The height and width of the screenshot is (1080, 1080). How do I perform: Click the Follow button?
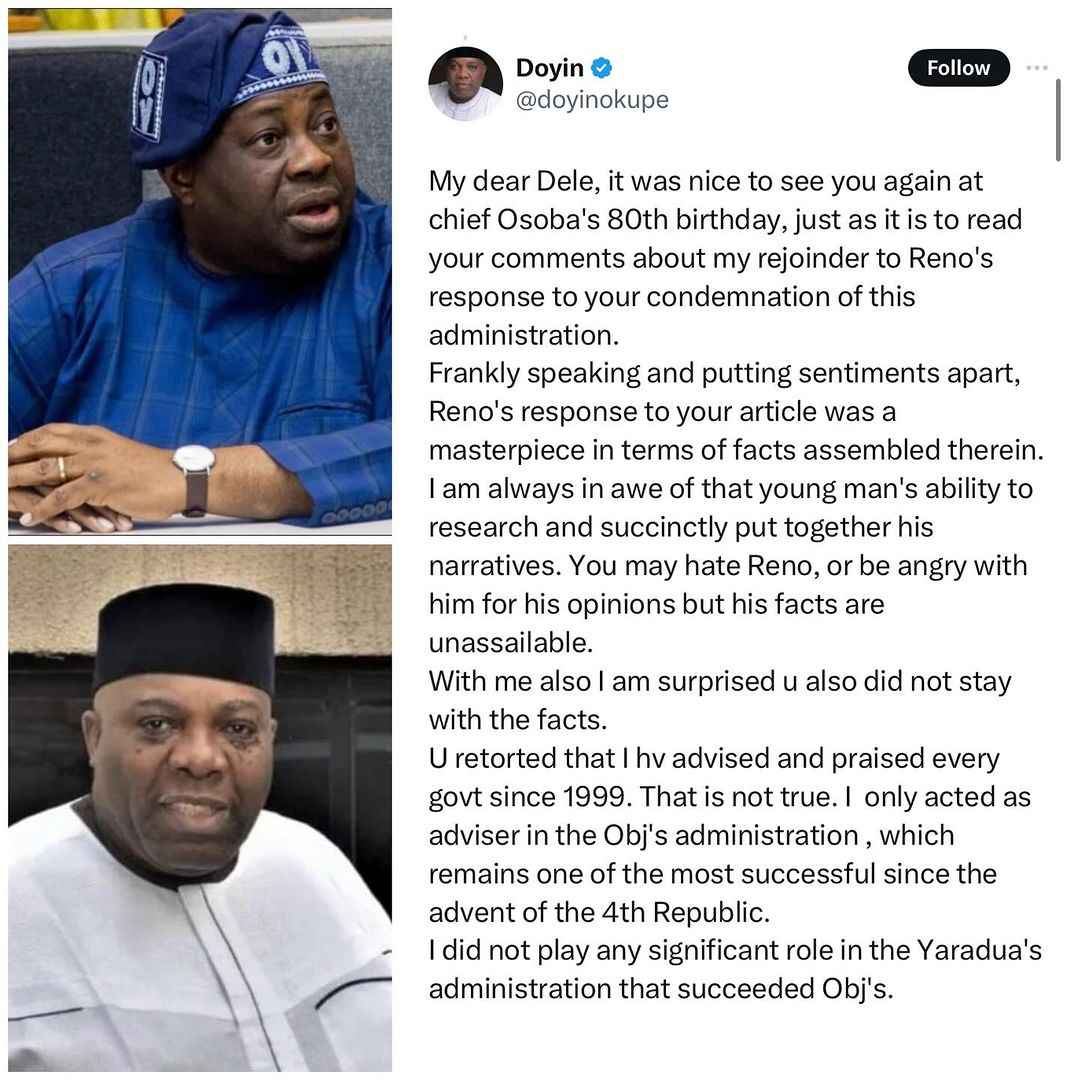[x=958, y=68]
